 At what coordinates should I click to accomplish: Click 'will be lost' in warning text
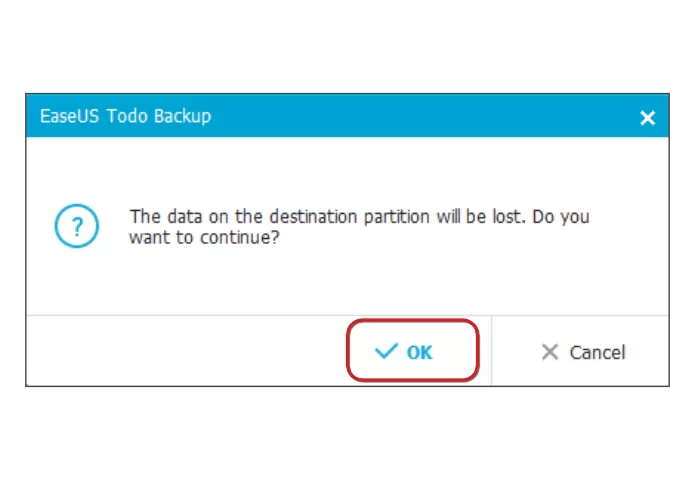click(486, 217)
